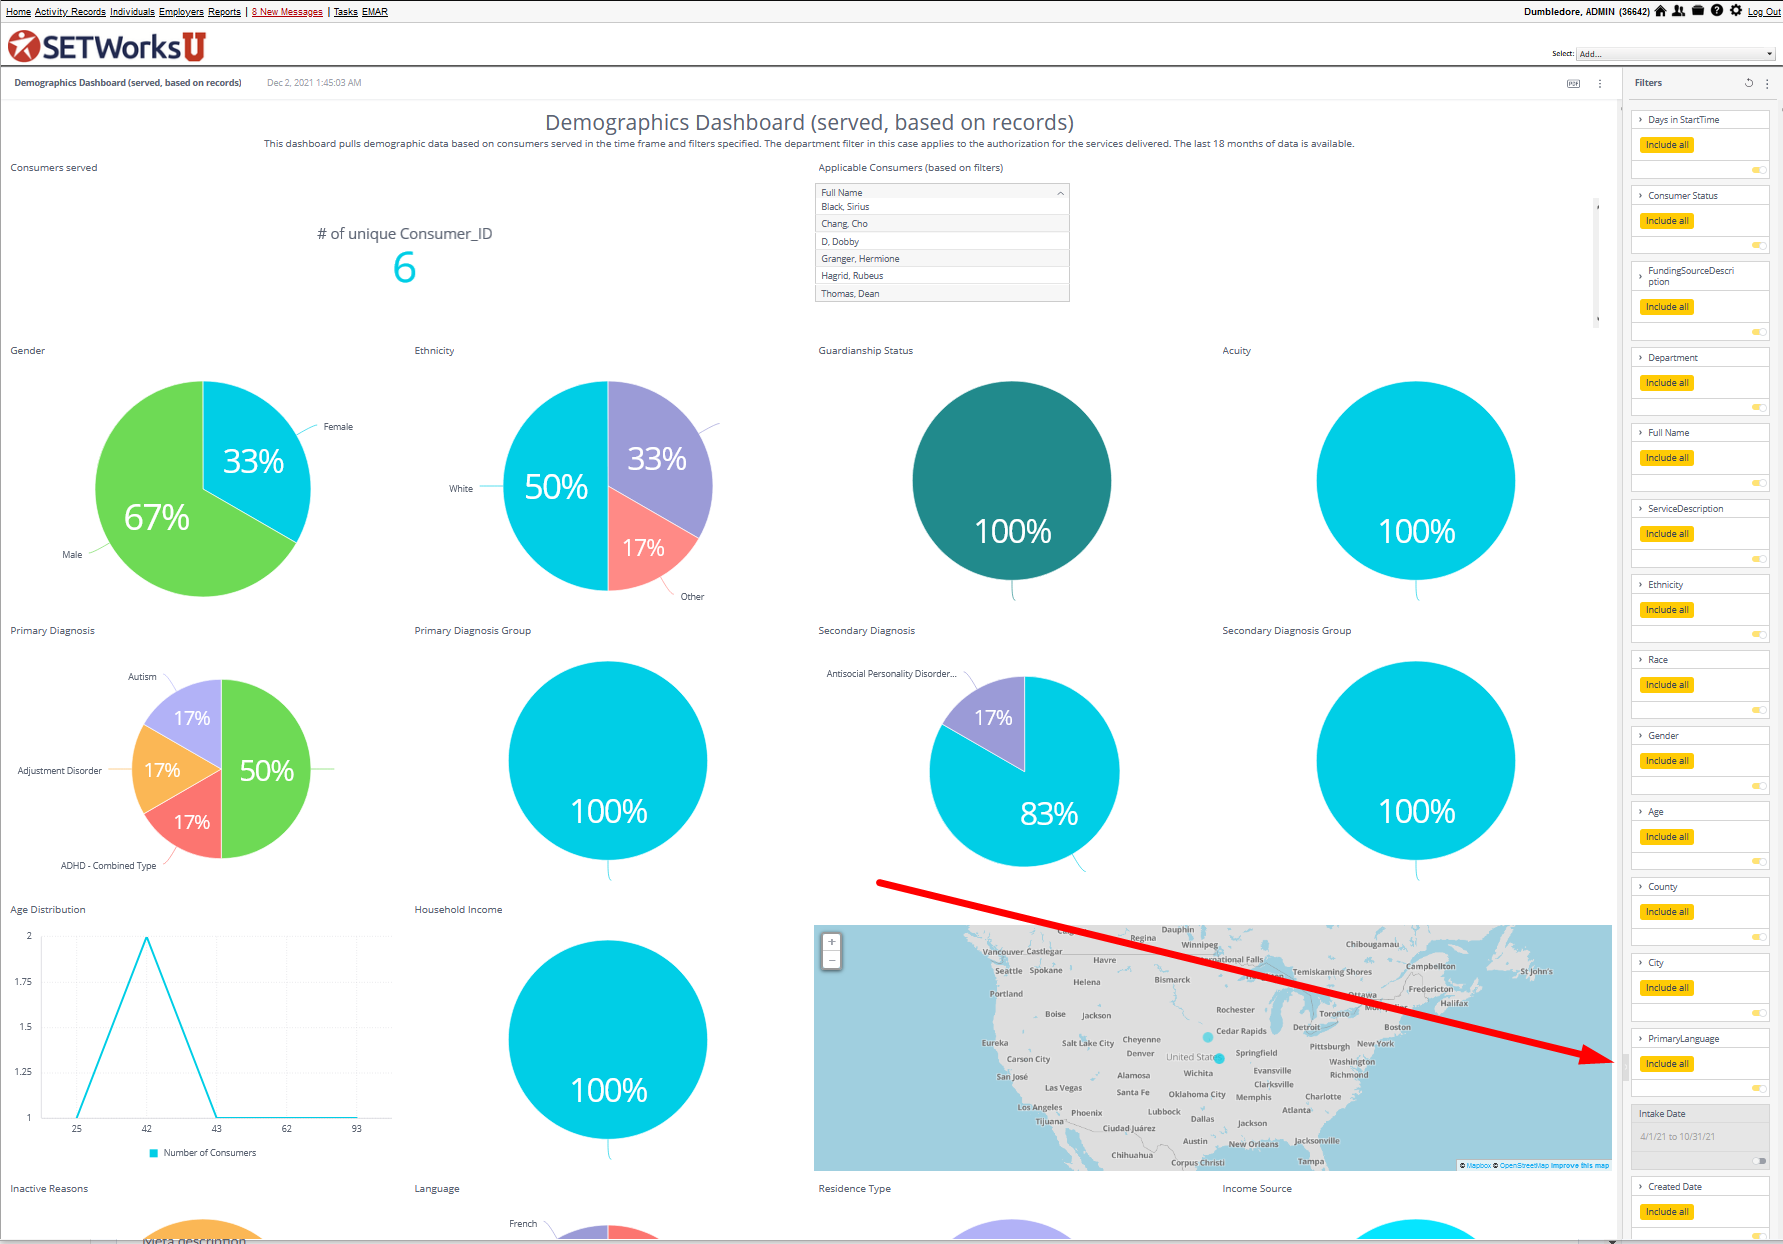
Task: Expand the Department filter chevron
Action: coord(1641,358)
